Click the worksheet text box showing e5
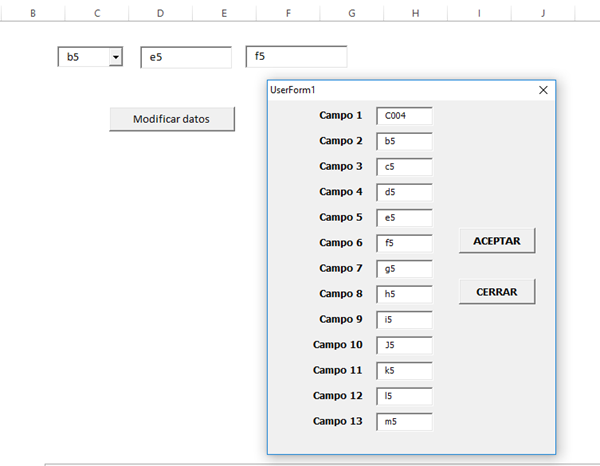This screenshot has width=600, height=466. 185,58
